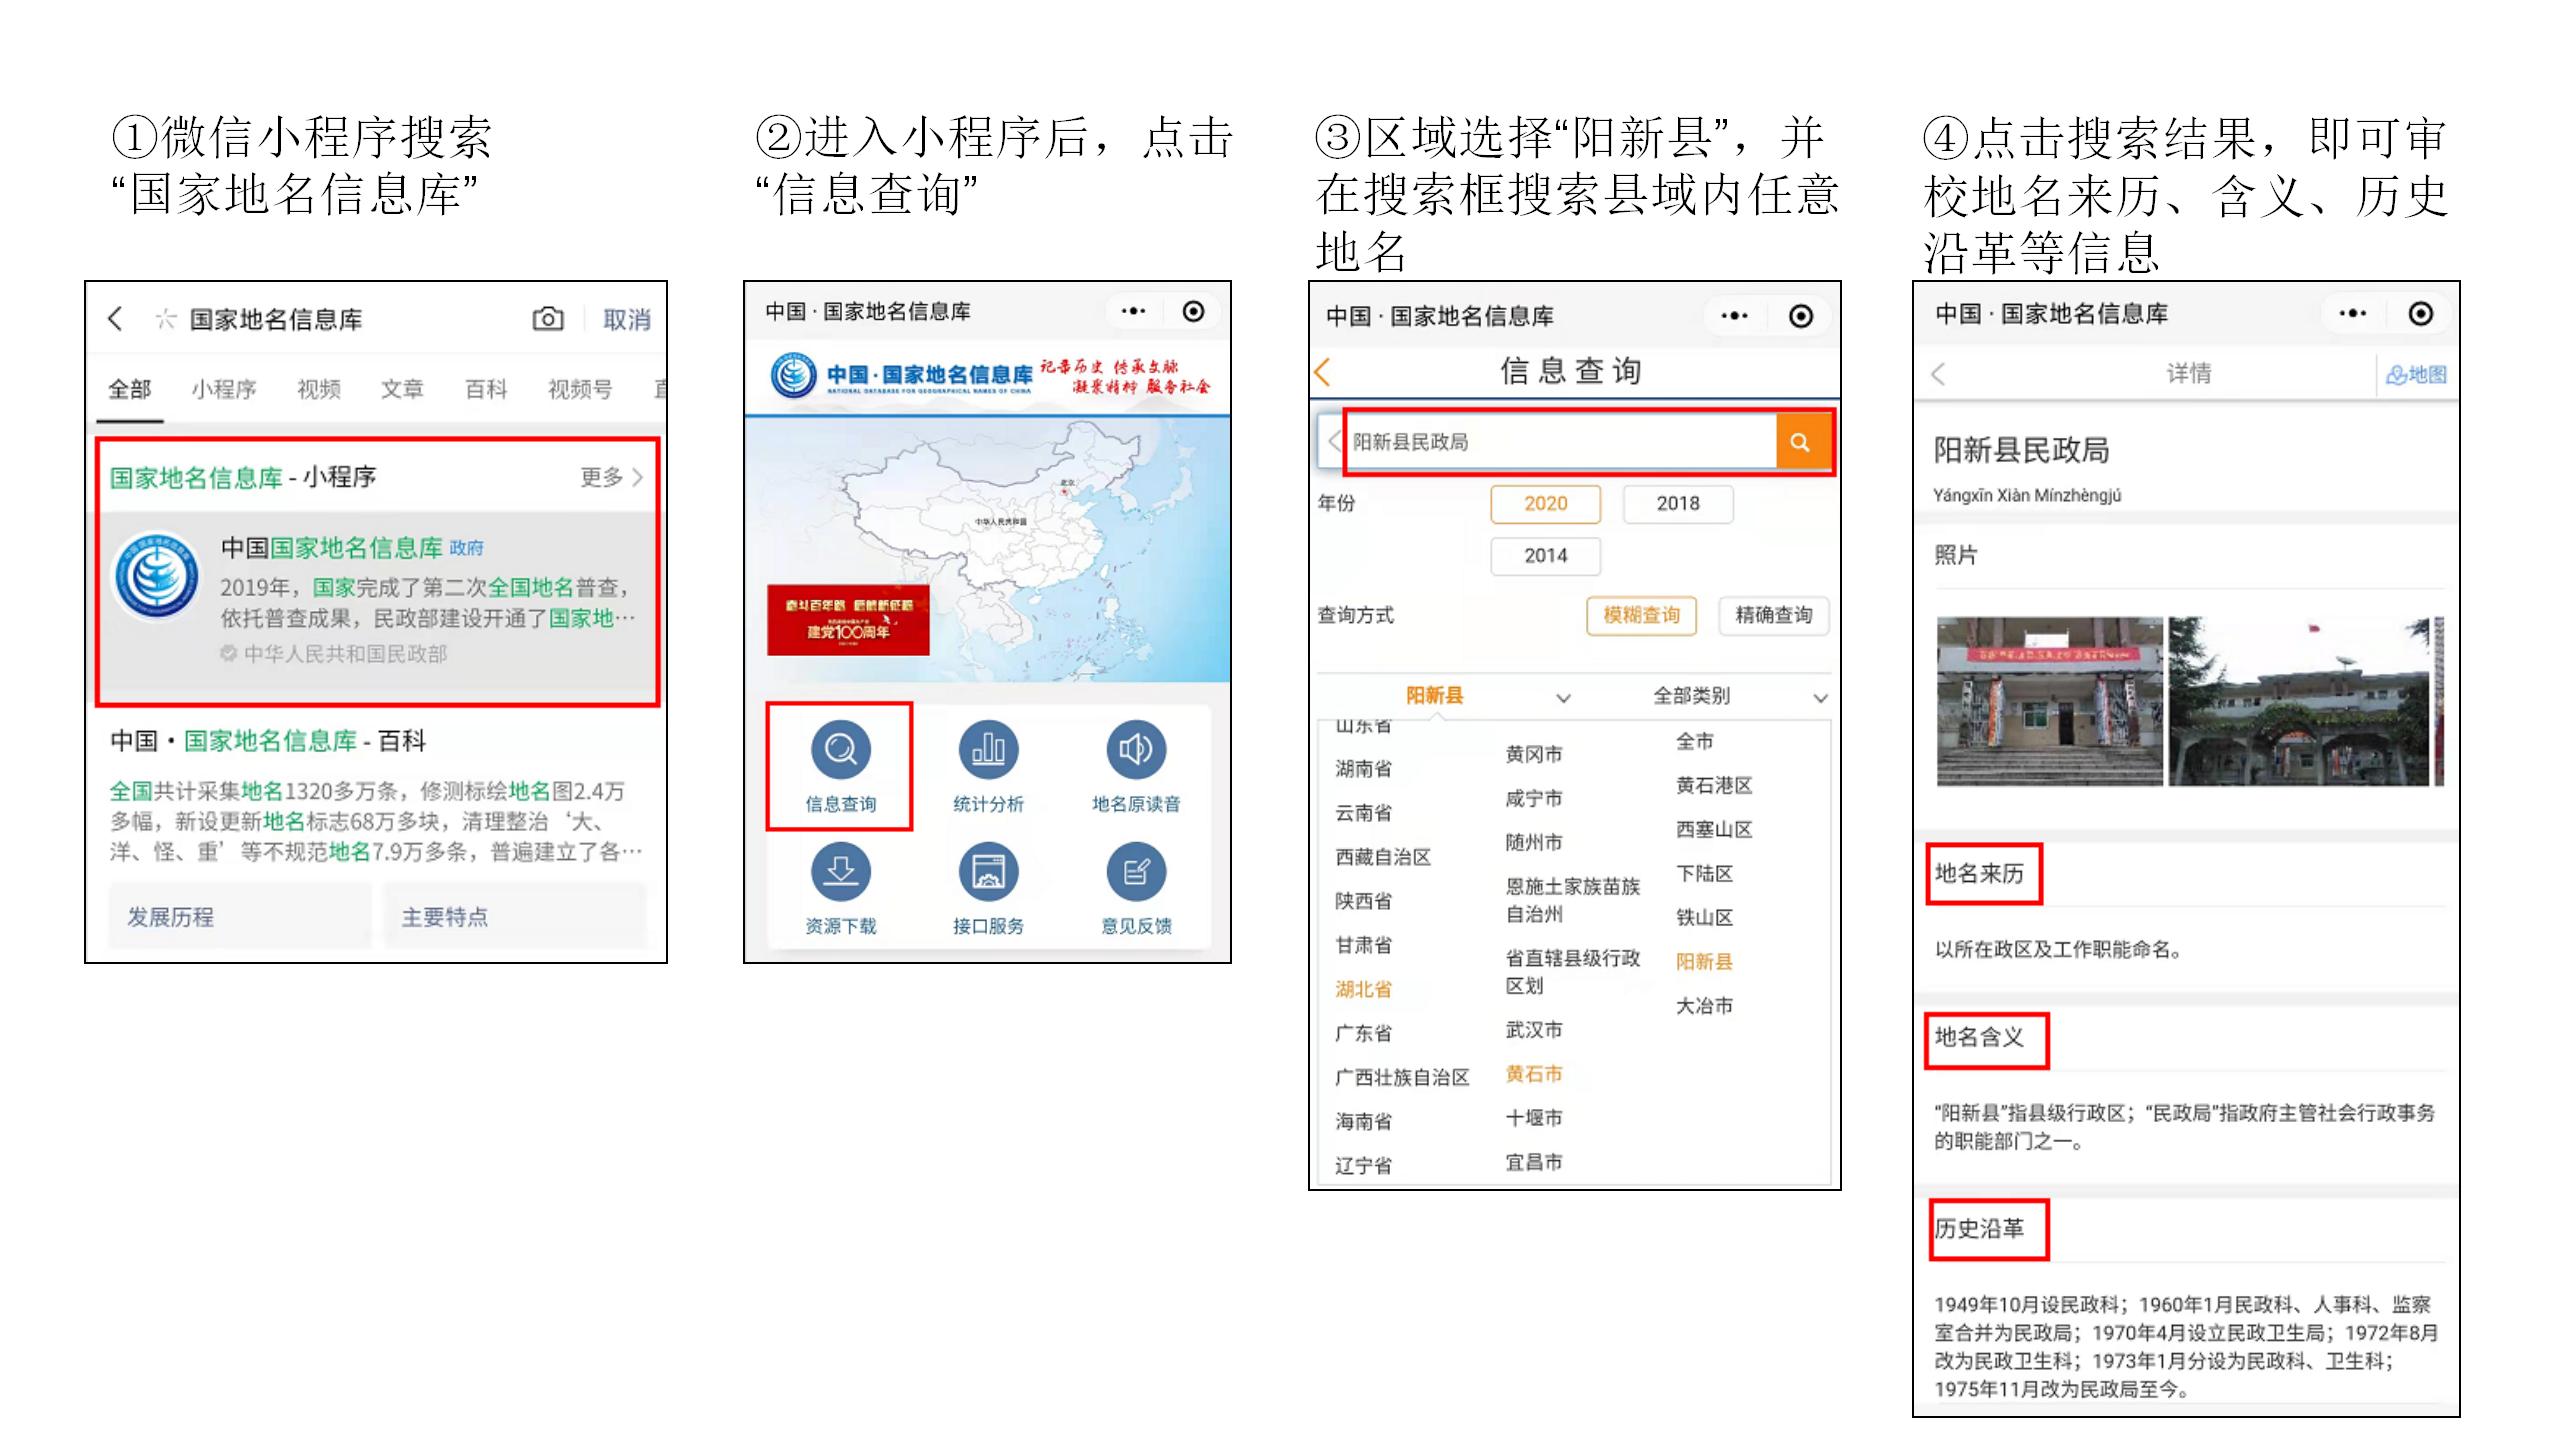Tap the 地名原读音 speaker icon
Image resolution: width=2560 pixels, height=1440 pixels.
pos(1136,750)
